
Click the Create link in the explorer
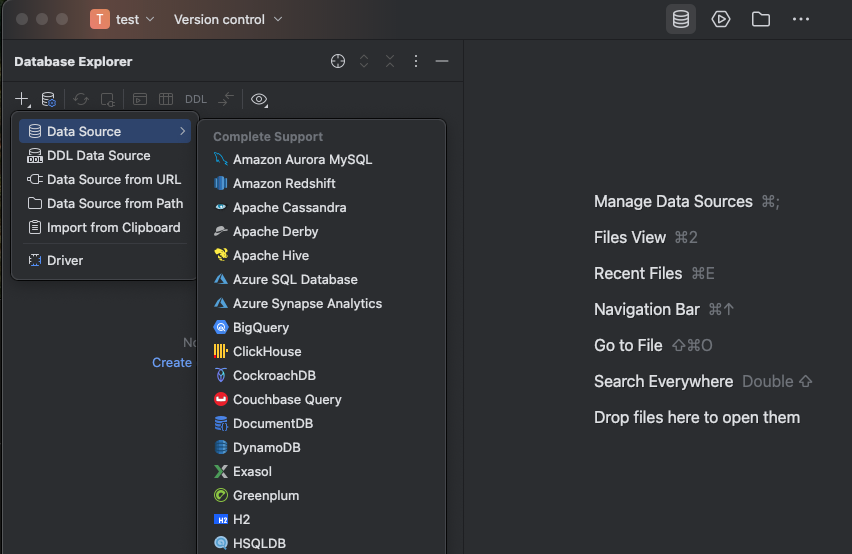(x=171, y=362)
